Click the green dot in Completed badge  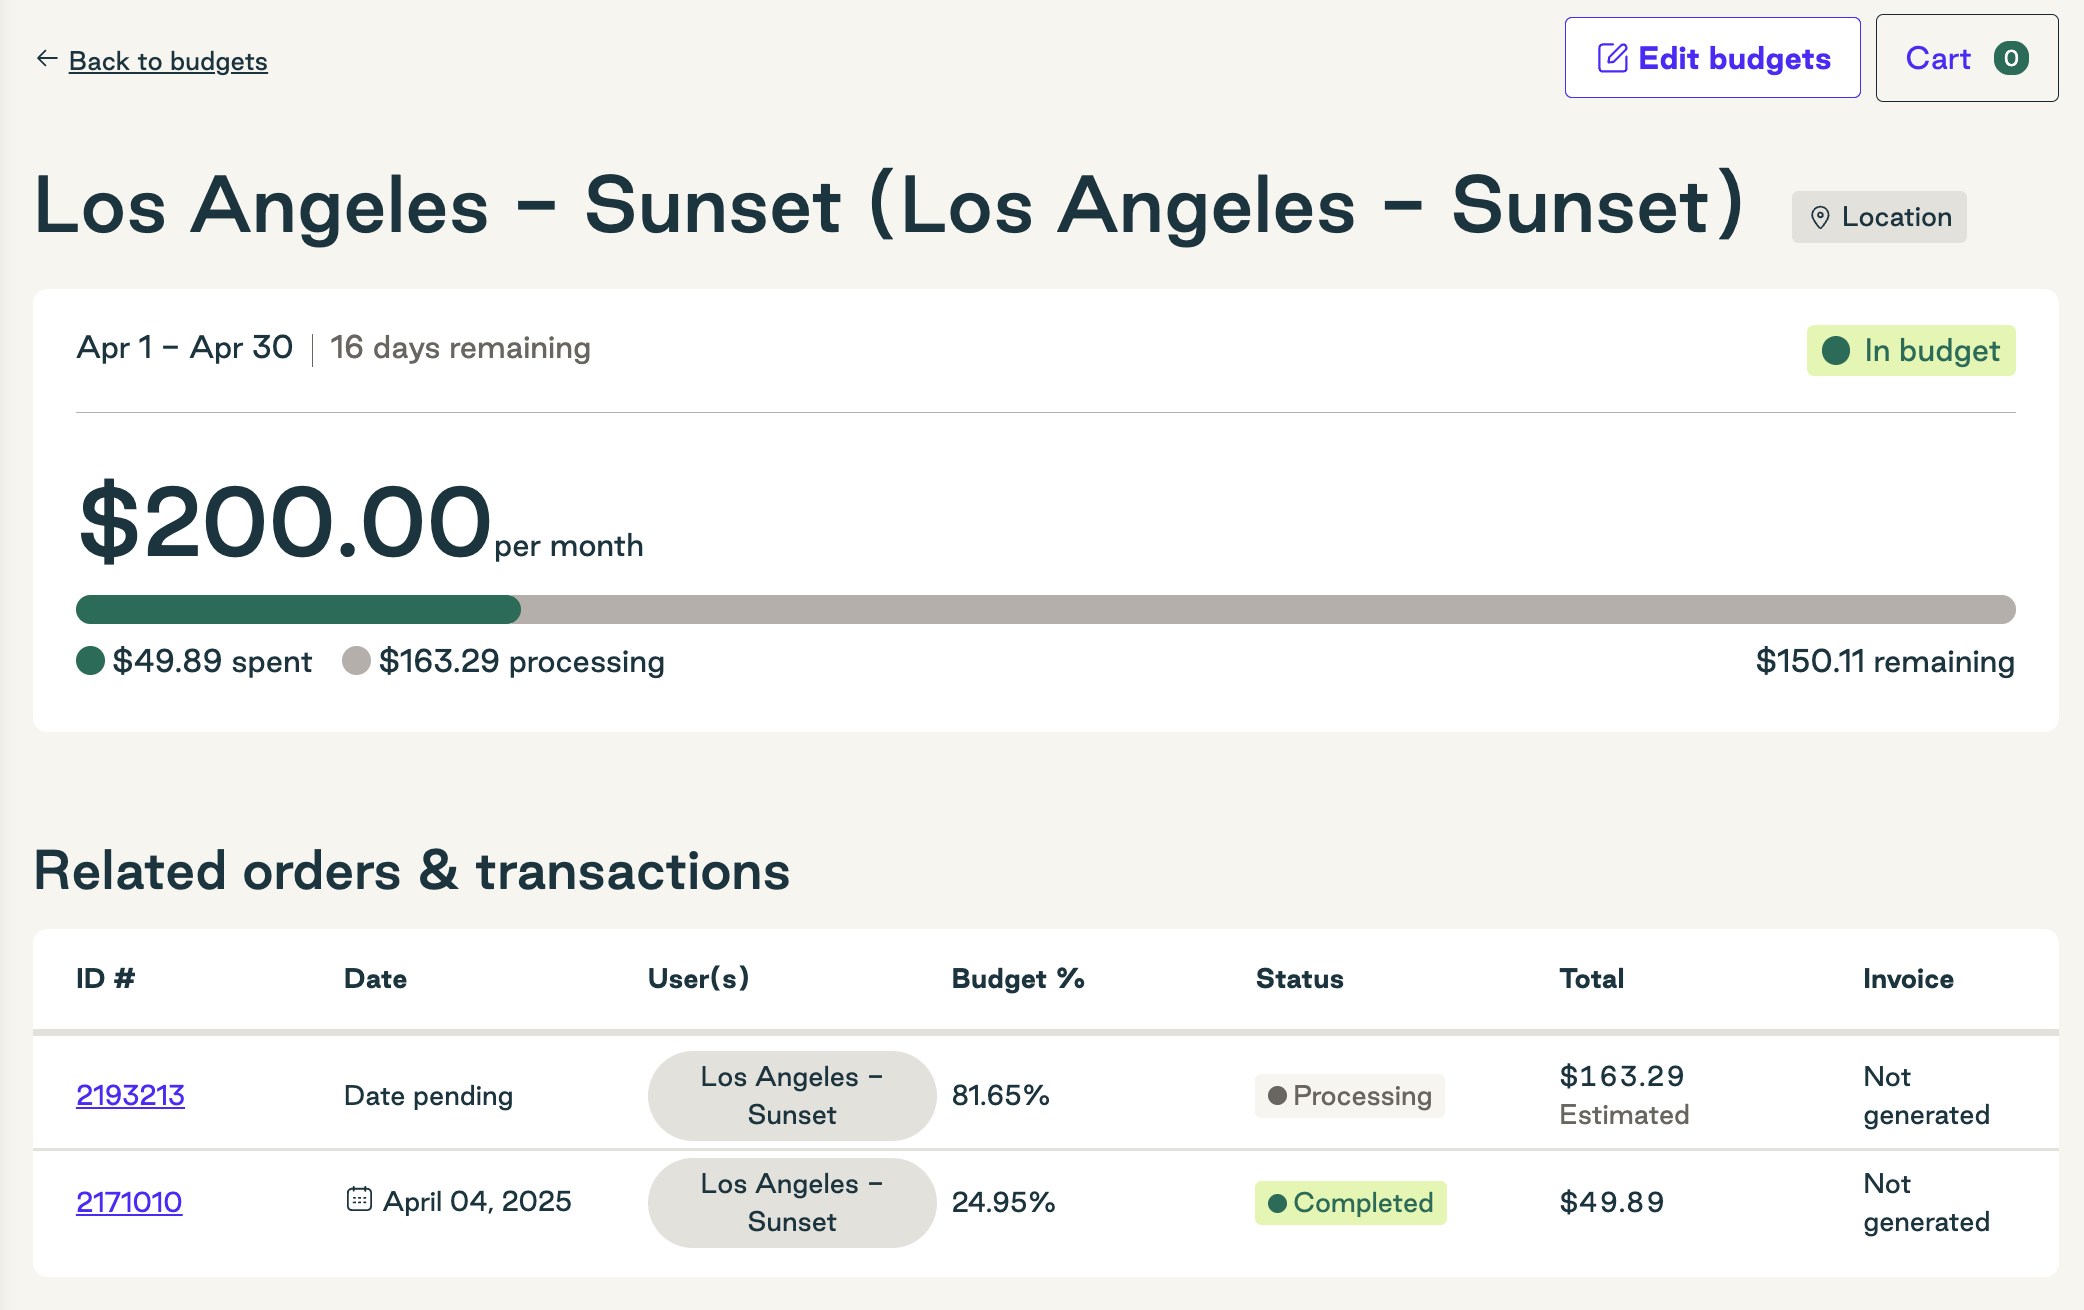[1277, 1203]
